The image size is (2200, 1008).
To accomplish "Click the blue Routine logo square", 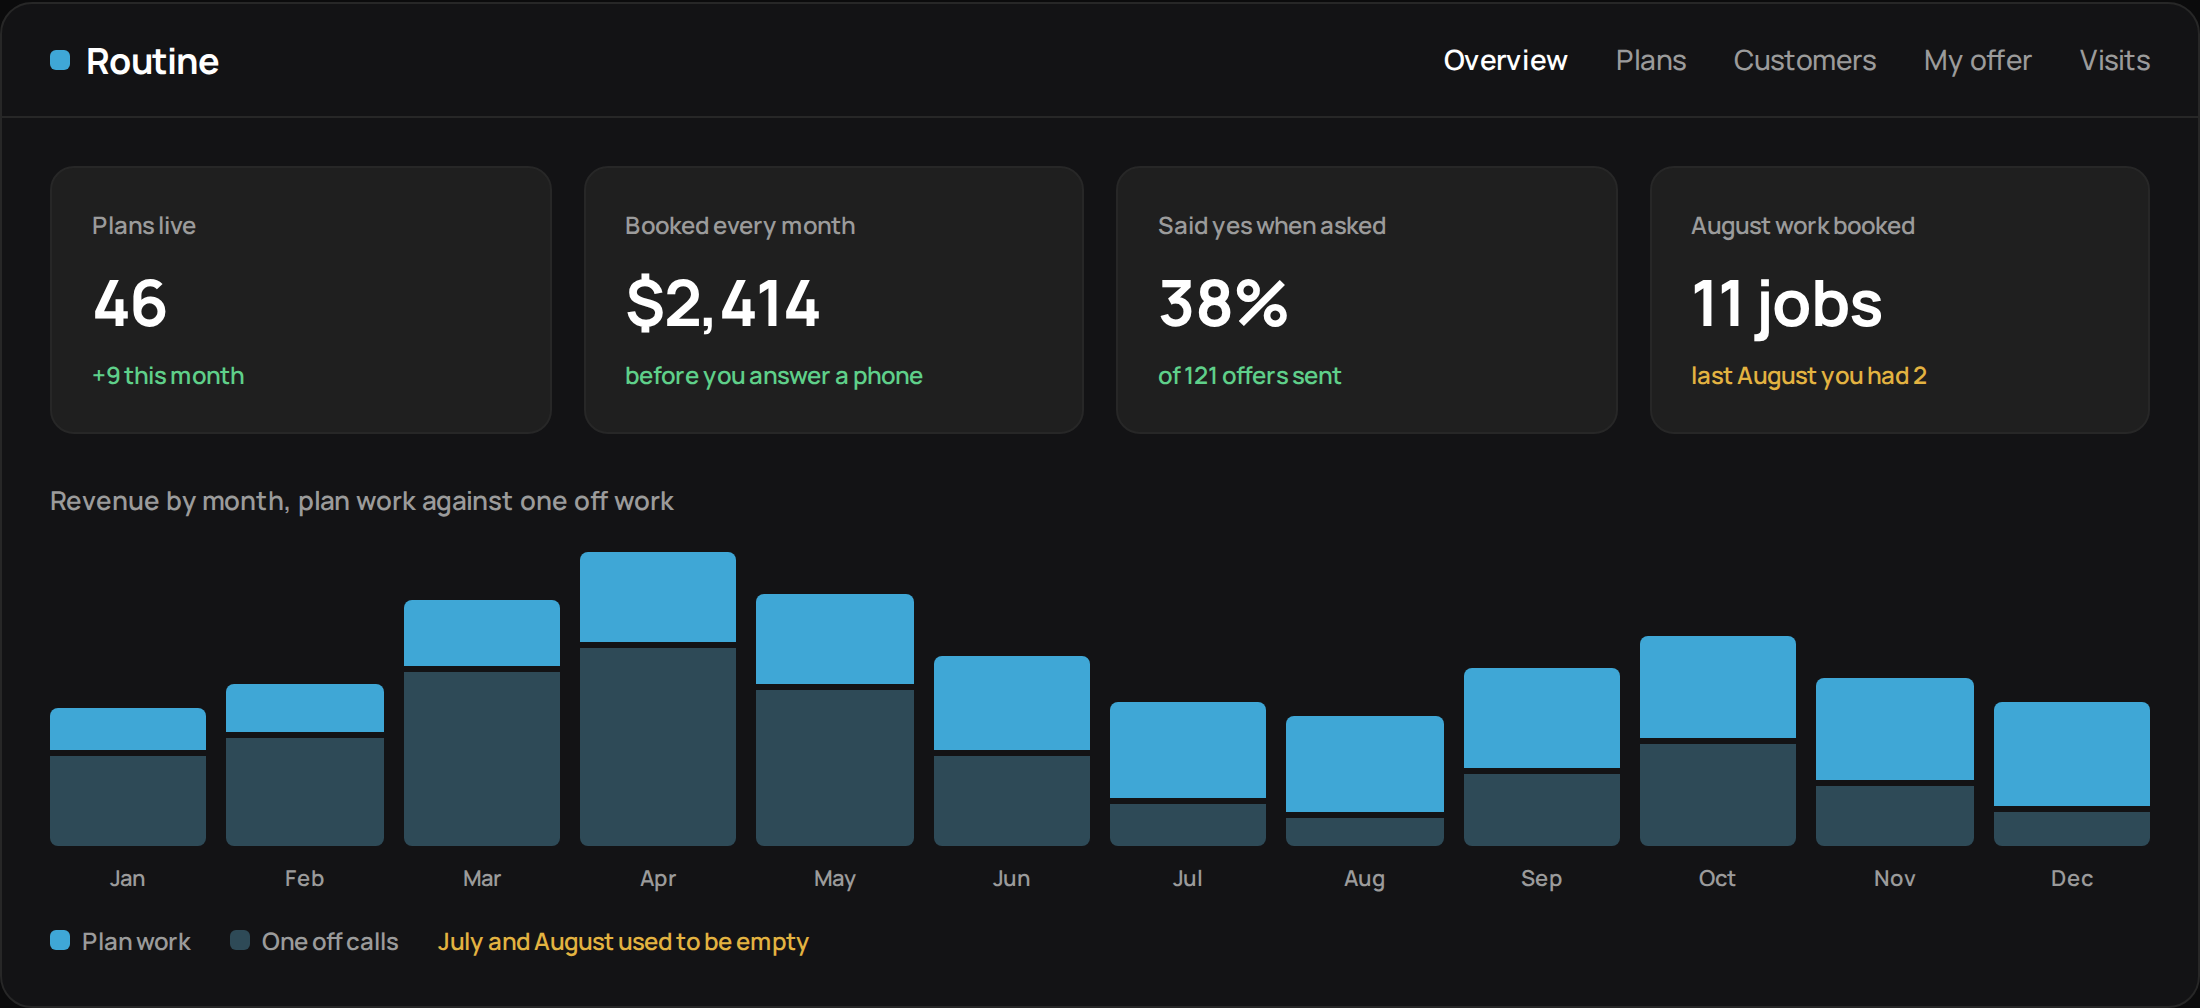I will coord(60,61).
